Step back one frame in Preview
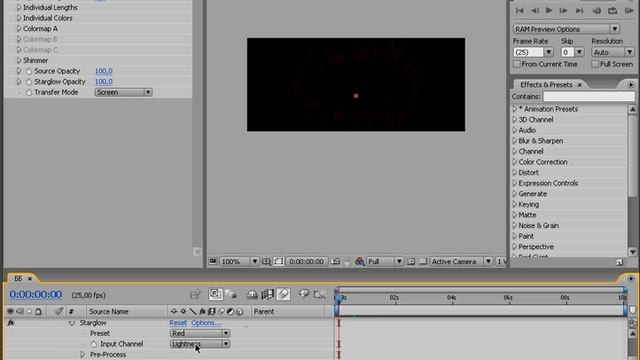640x360 pixels. click(534, 11)
